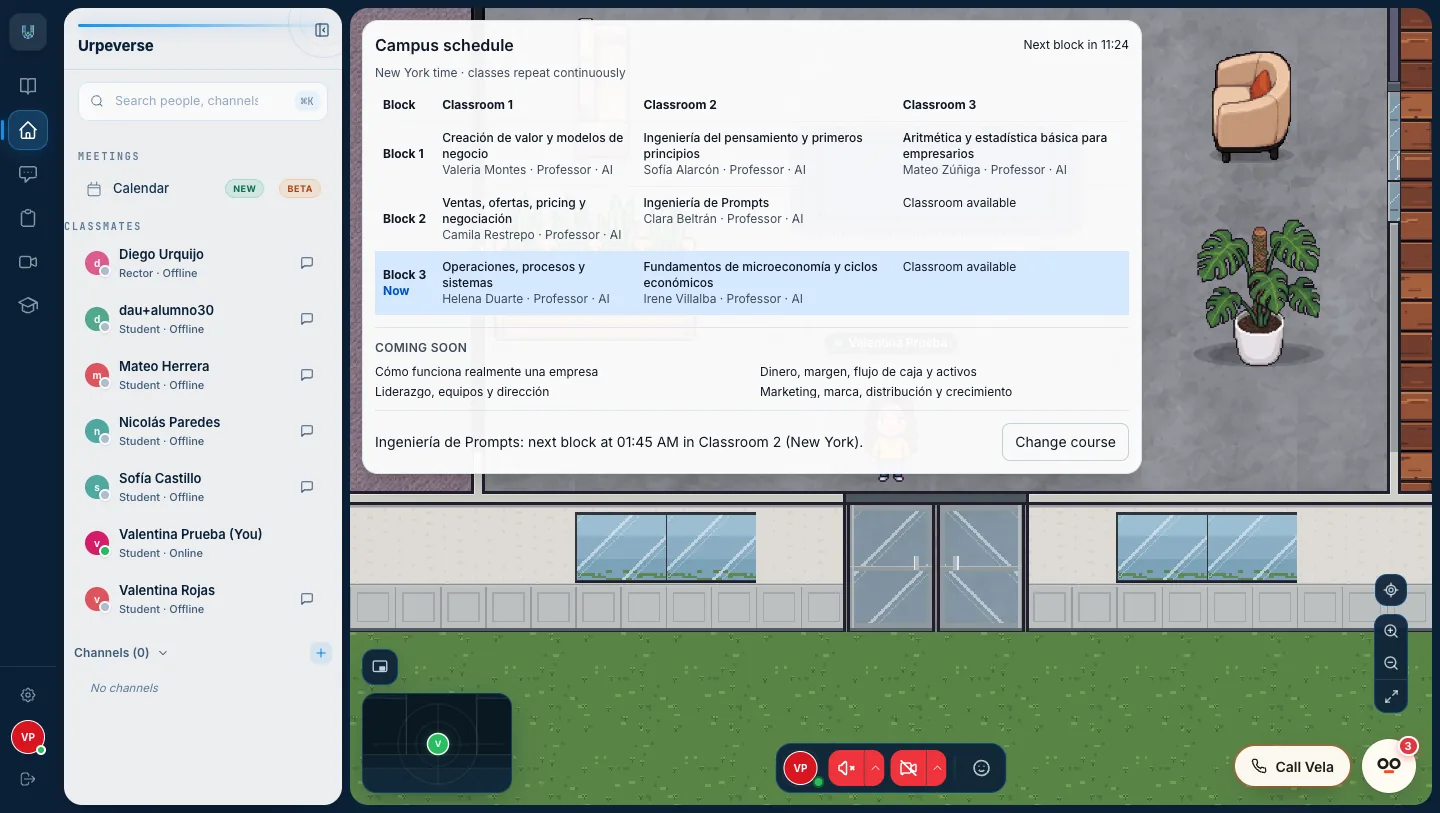Viewport: 1440px width, 813px height.
Task: Zoom out on the campus map
Action: 1391,663
